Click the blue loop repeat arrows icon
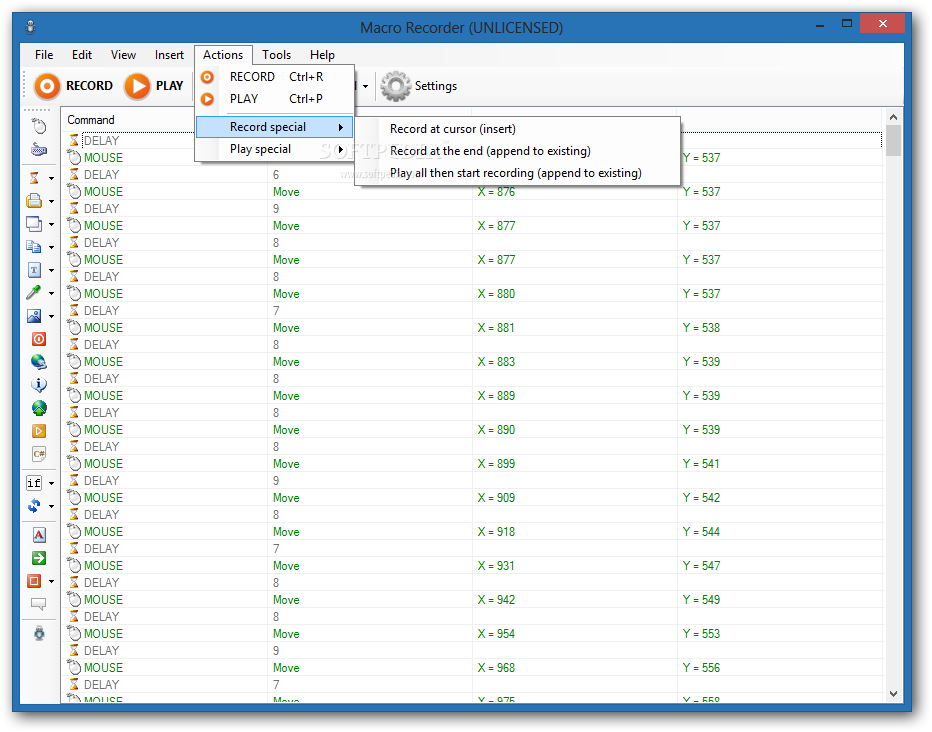The image size is (932, 732). 34,506
